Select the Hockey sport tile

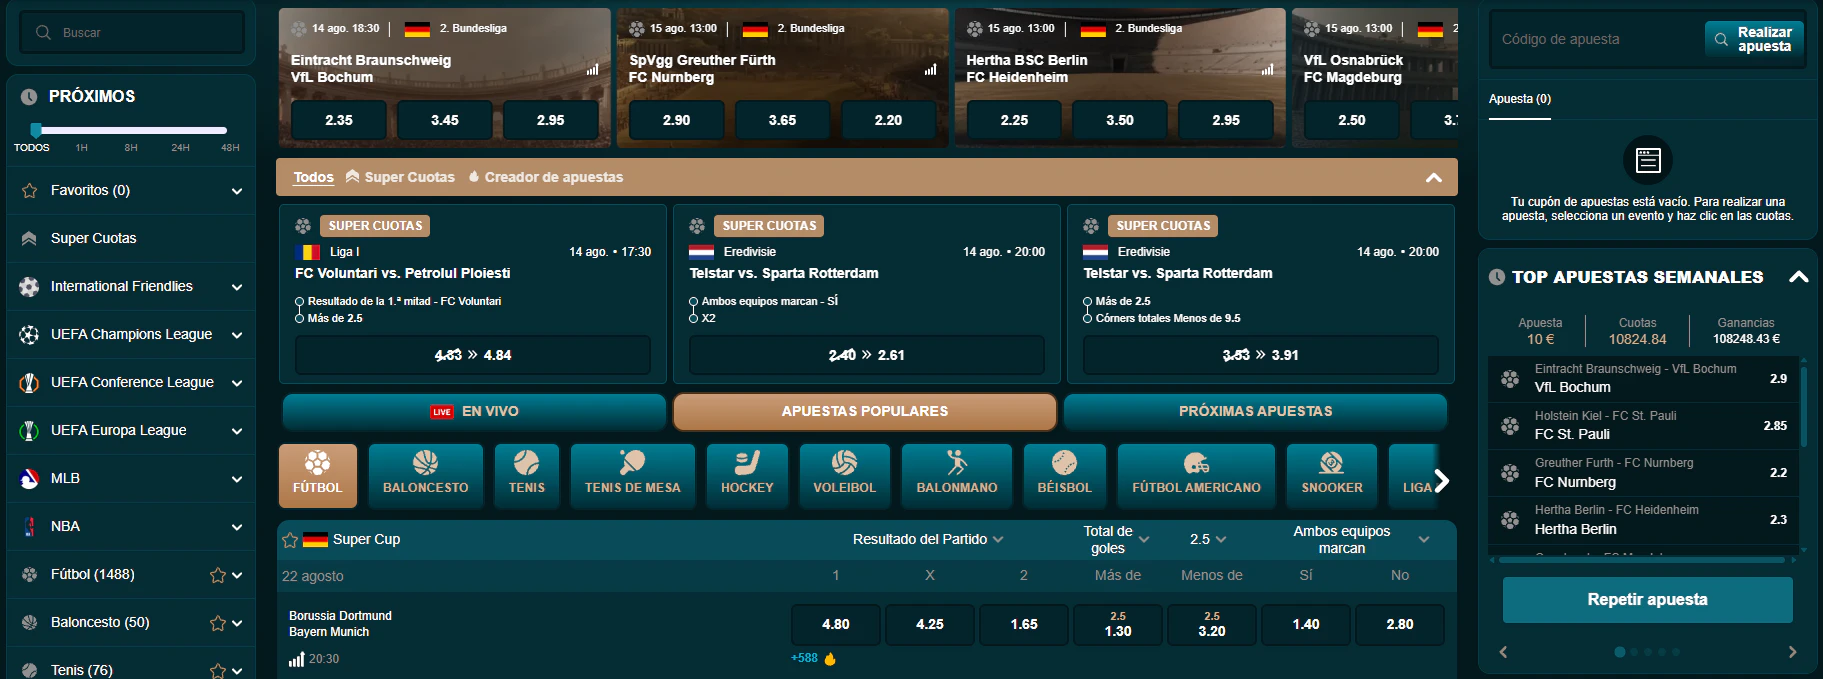pyautogui.click(x=747, y=475)
